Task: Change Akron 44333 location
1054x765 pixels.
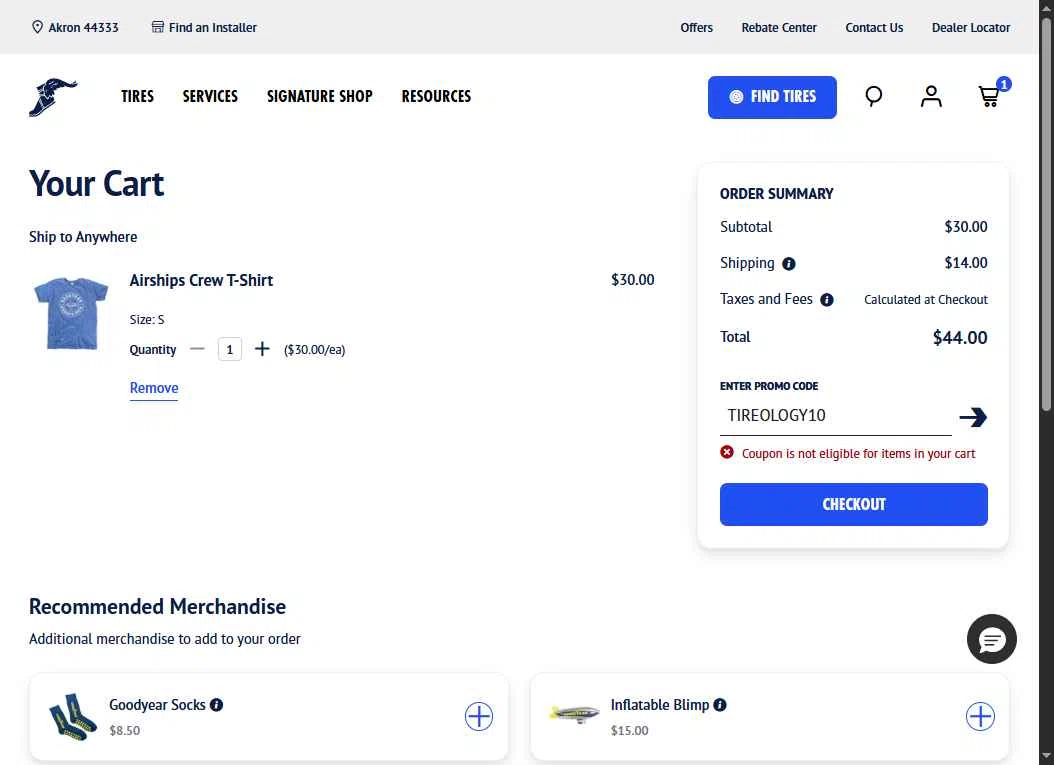Action: pyautogui.click(x=75, y=28)
